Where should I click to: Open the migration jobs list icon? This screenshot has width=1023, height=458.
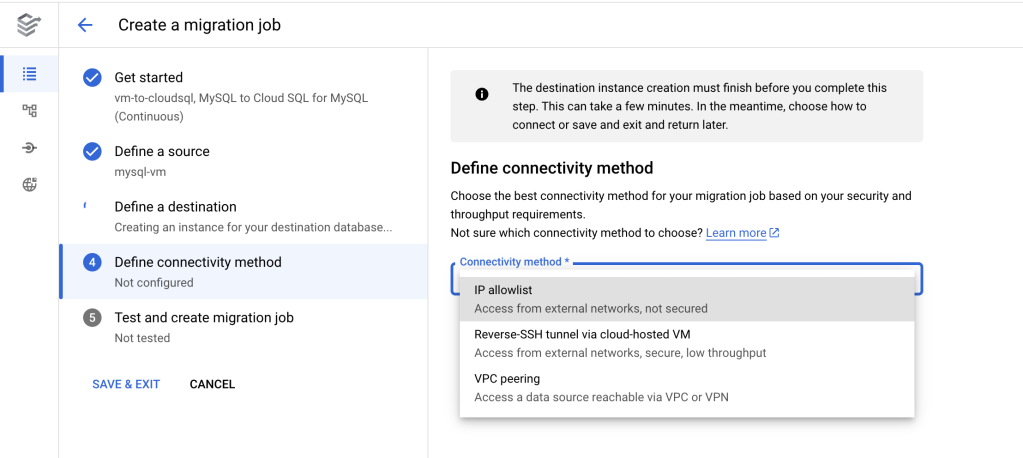pos(29,73)
